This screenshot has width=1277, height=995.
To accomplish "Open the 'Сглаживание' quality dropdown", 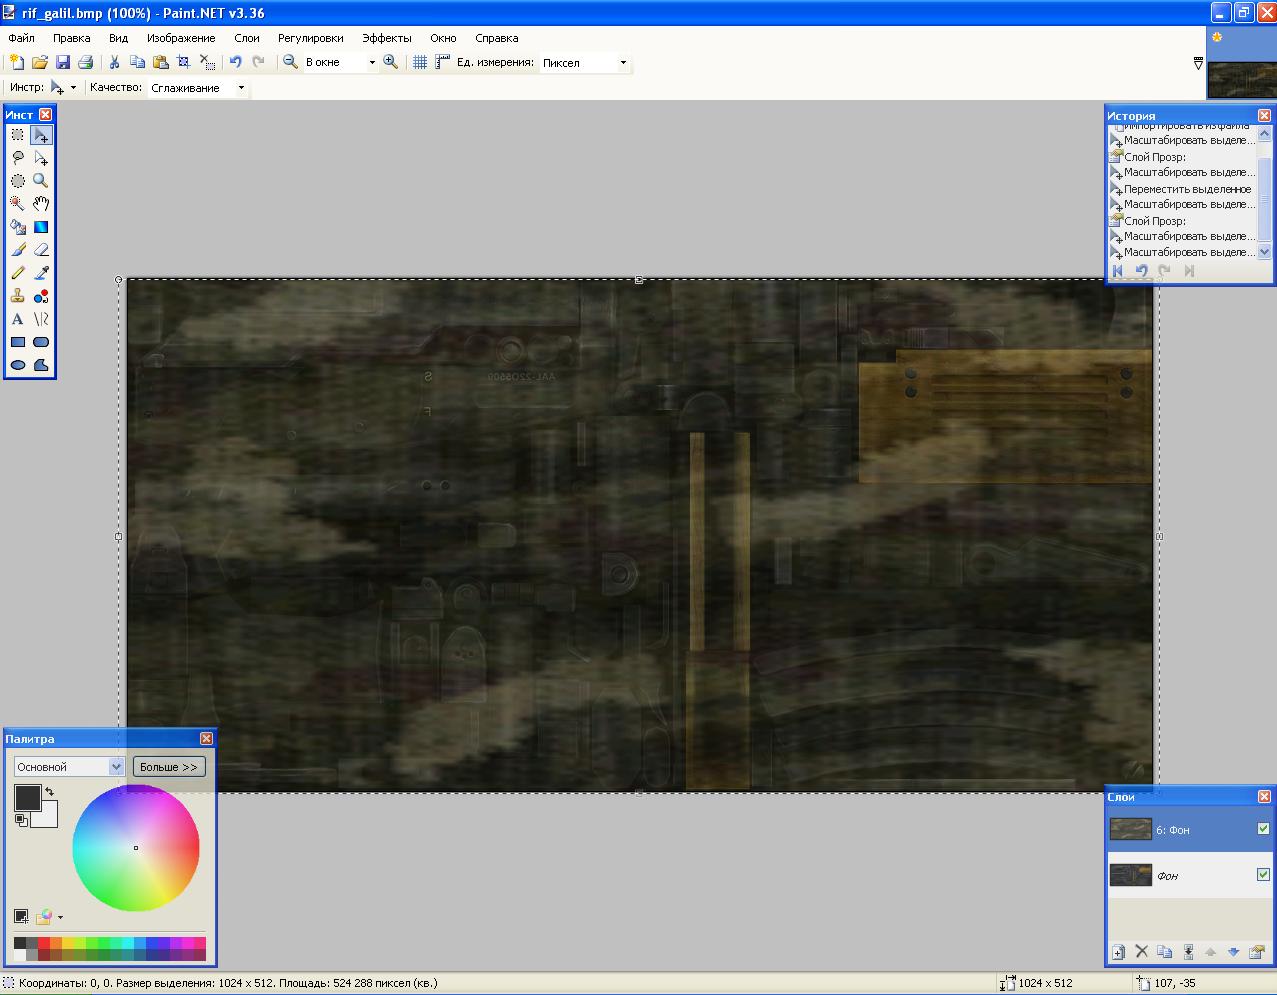I will click(241, 88).
